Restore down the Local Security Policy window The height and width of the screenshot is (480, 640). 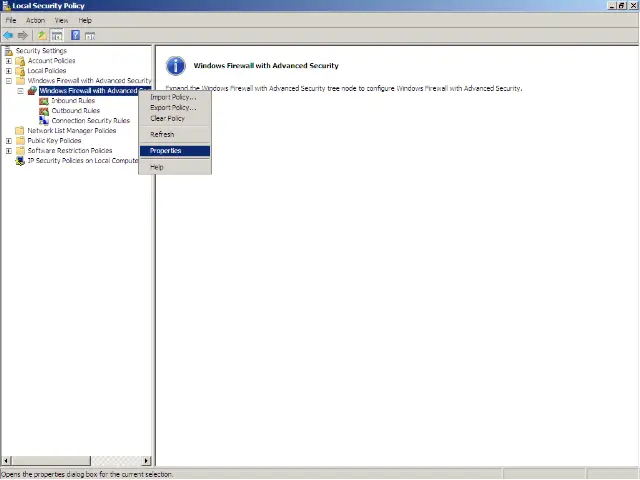click(622, 6)
